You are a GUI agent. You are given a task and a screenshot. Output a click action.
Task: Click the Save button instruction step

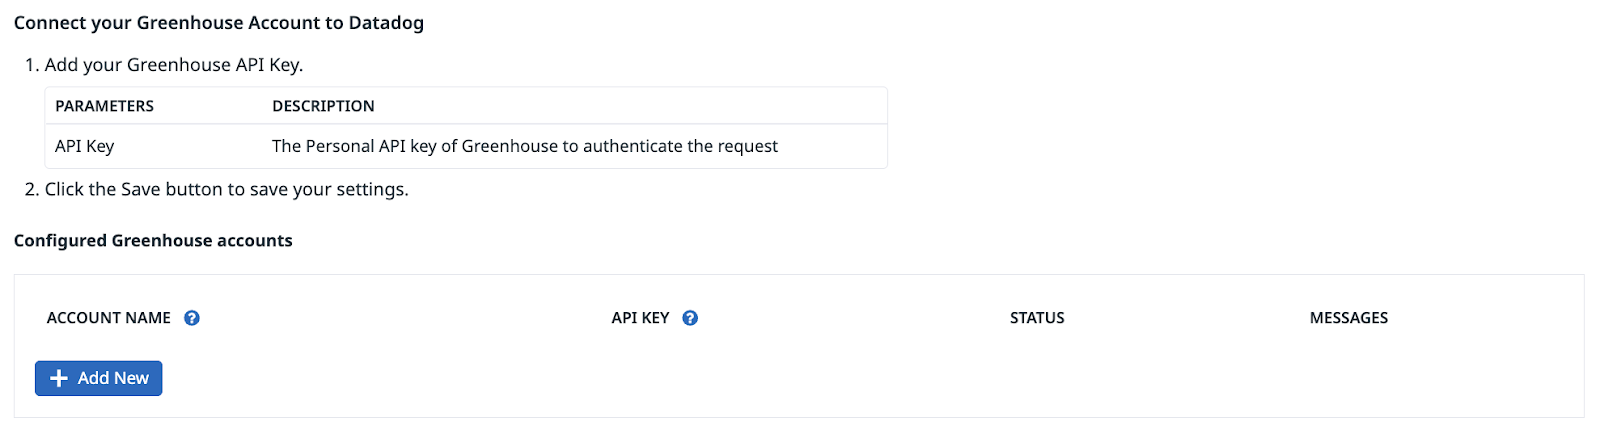point(227,189)
